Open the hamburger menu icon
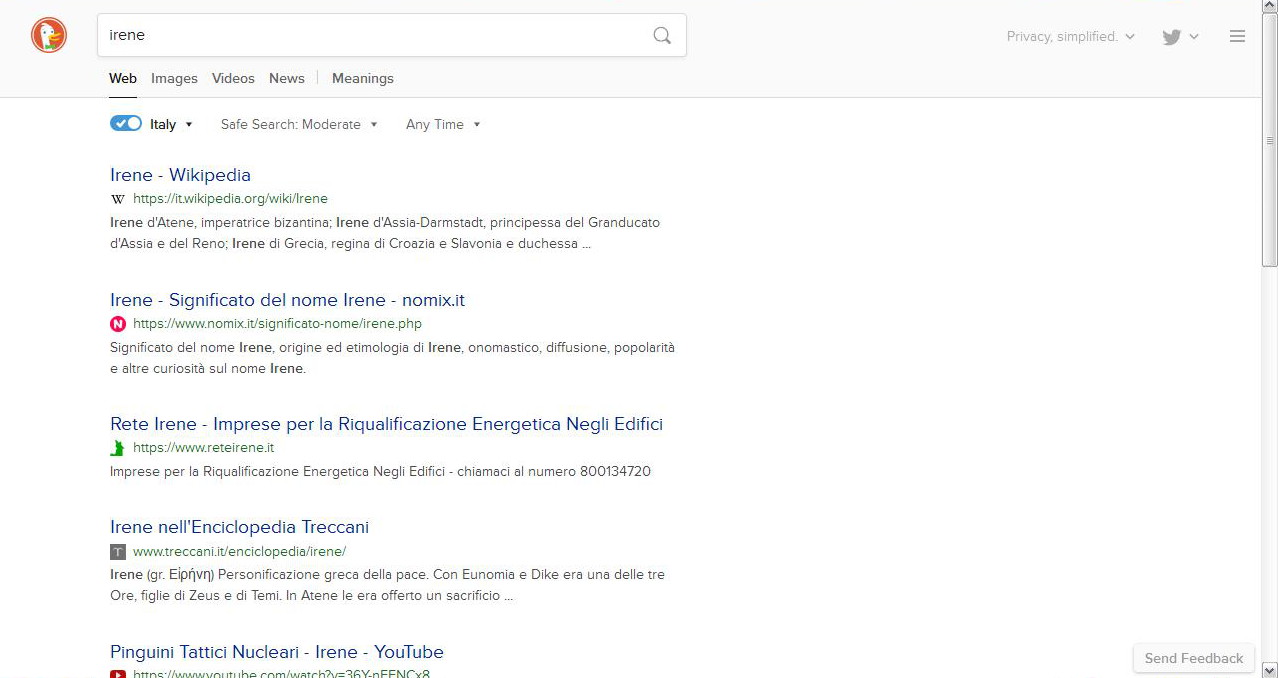Viewport: 1278px width, 678px height. coord(1237,36)
